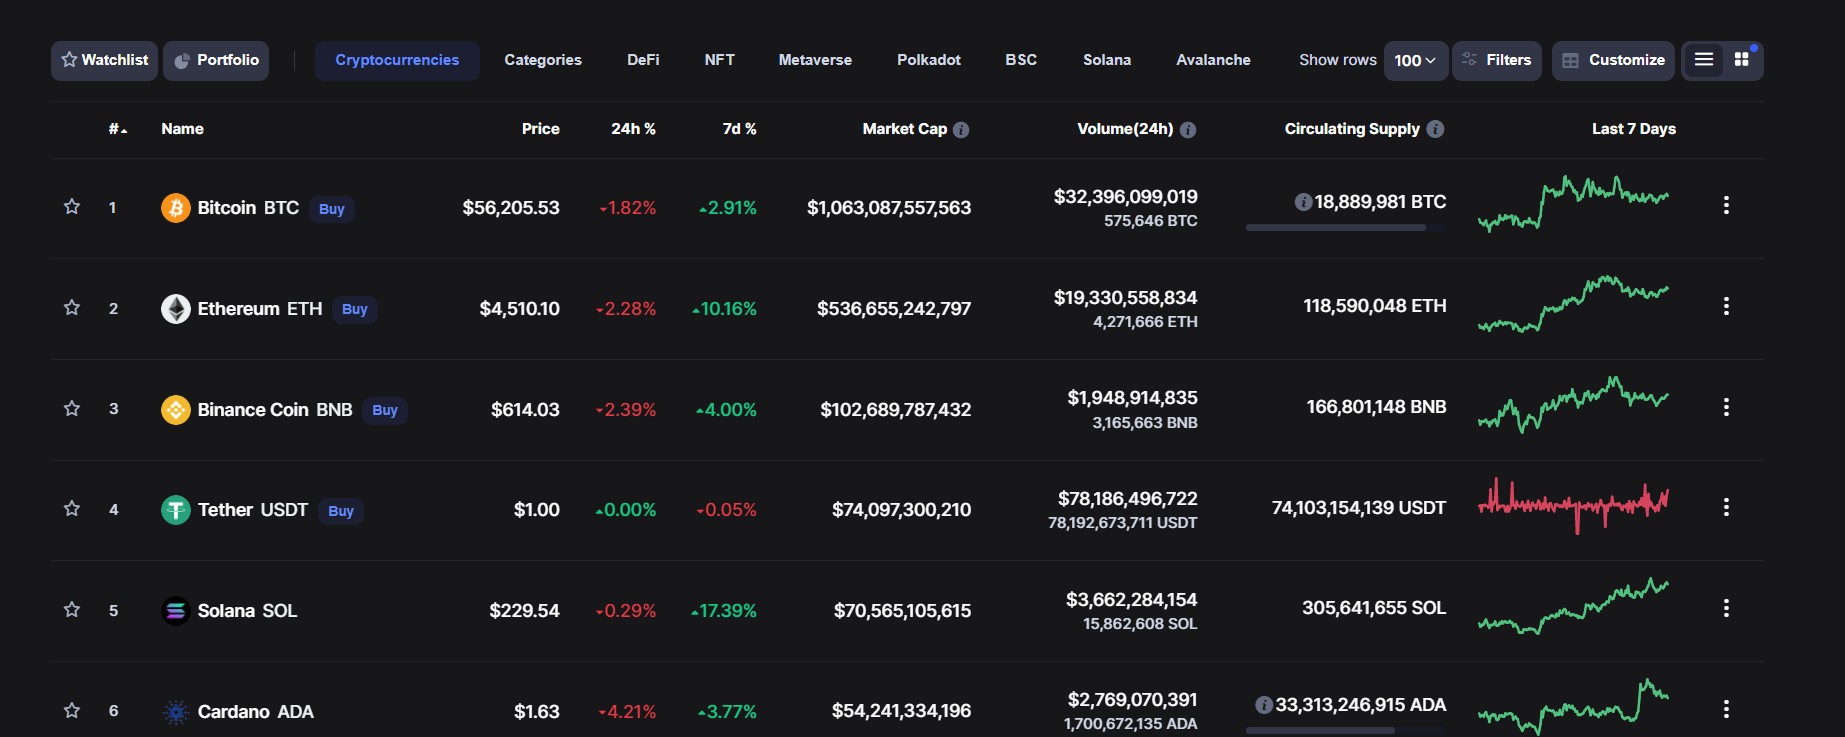Screen dimensions: 1845x737
Task: Open the Show rows 100 dropdown
Action: pyautogui.click(x=1415, y=61)
